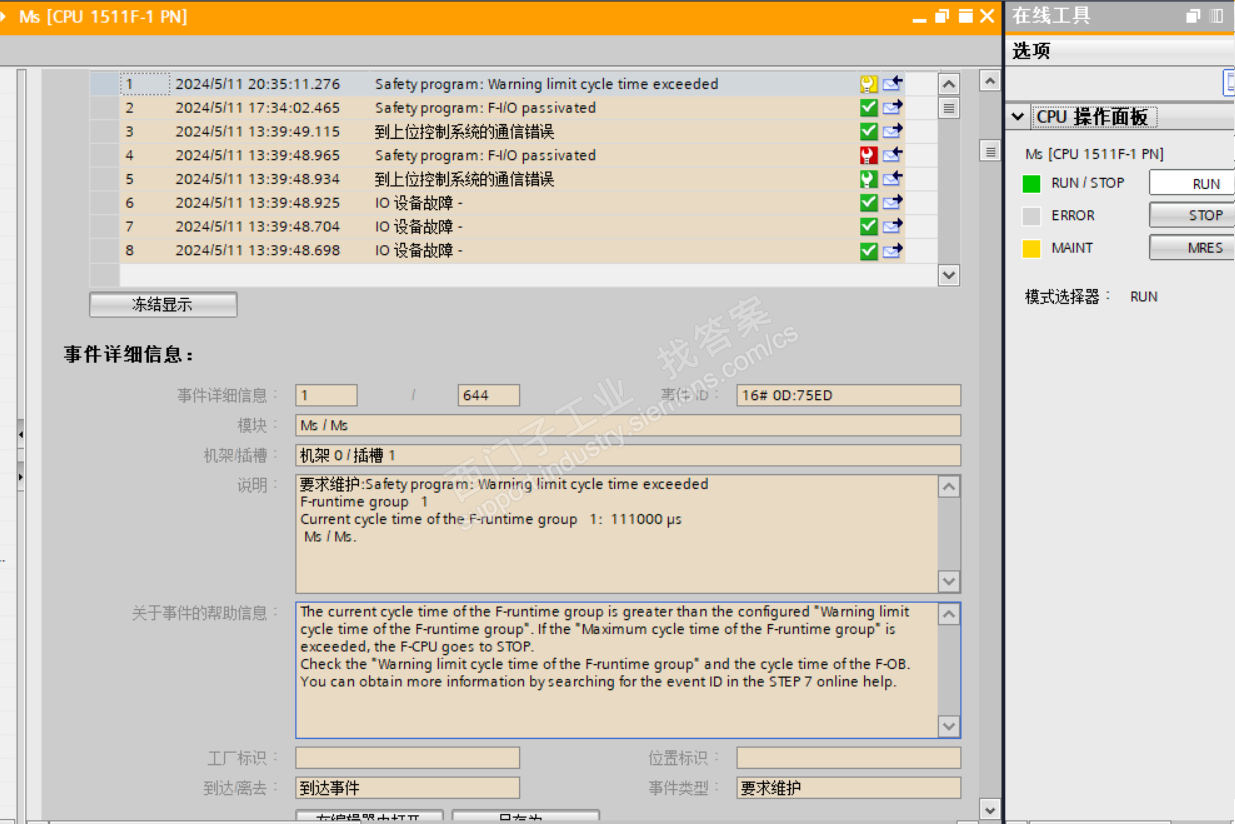This screenshot has width=1235, height=824.
Task: Select row 3 到上位控制系统的通信错误
Action: (x=512, y=131)
